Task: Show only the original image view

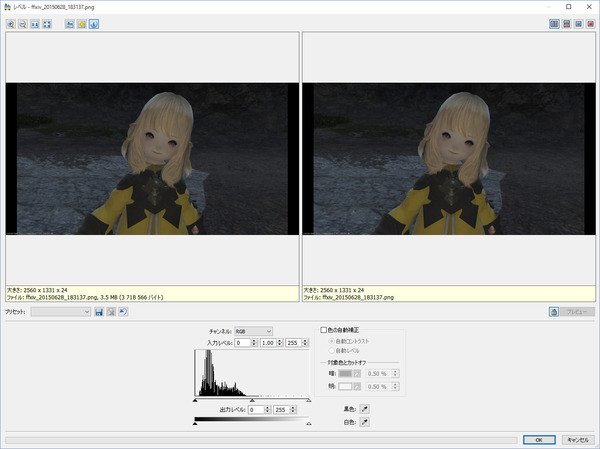Action: (579, 24)
